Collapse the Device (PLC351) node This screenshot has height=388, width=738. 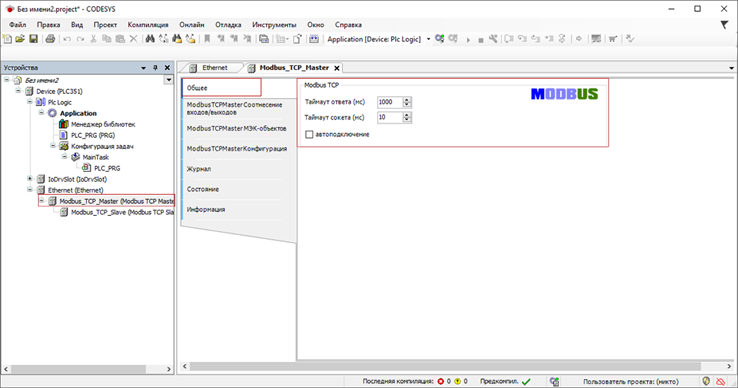tap(18, 91)
